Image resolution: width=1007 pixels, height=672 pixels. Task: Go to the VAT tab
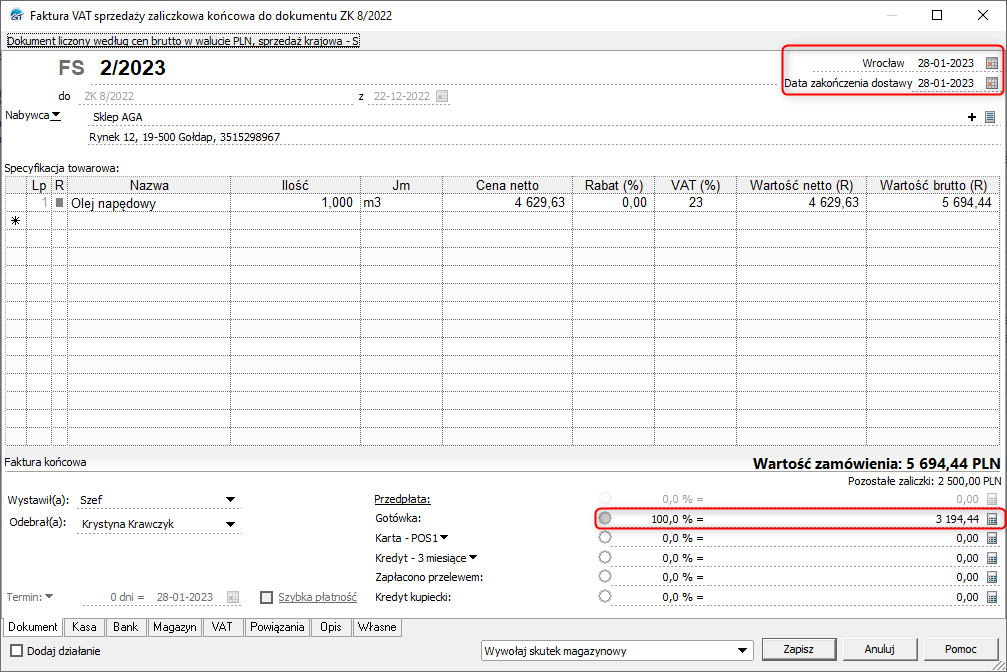(x=222, y=627)
